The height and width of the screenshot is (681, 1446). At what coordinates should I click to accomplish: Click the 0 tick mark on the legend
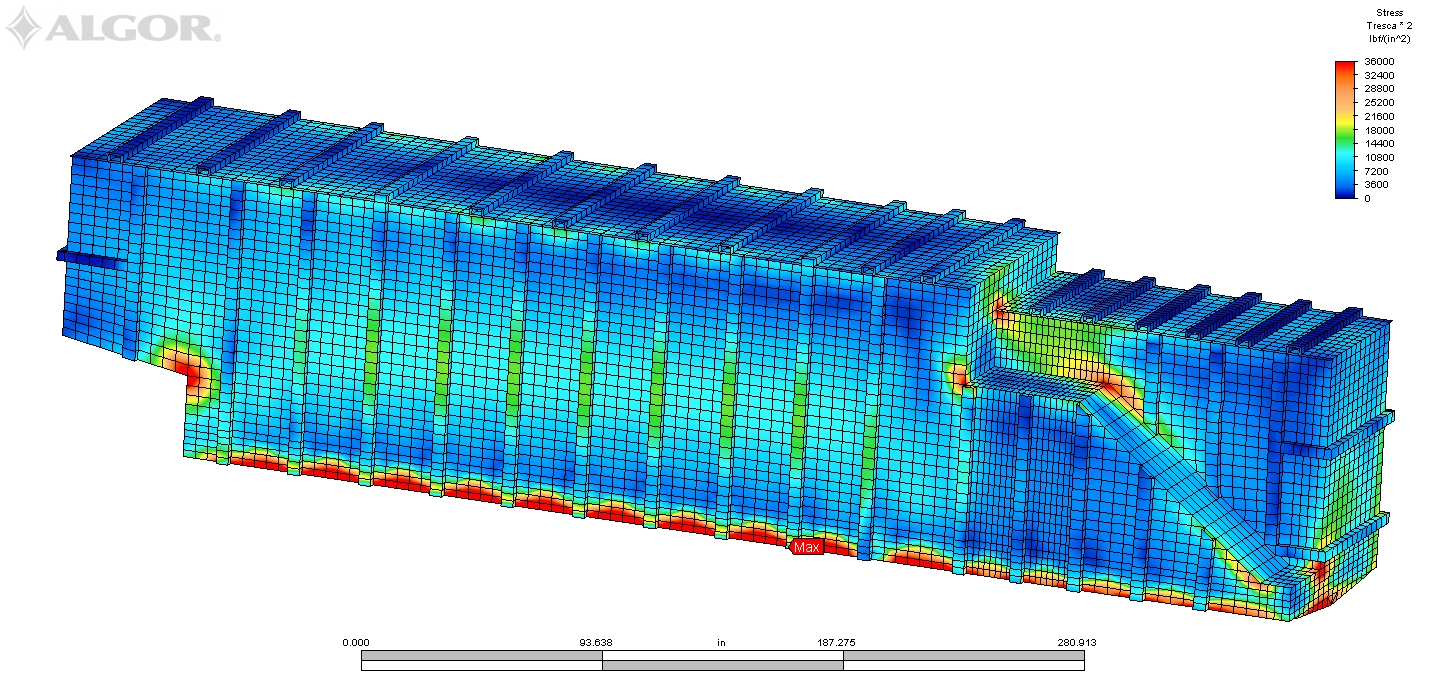(x=1357, y=198)
